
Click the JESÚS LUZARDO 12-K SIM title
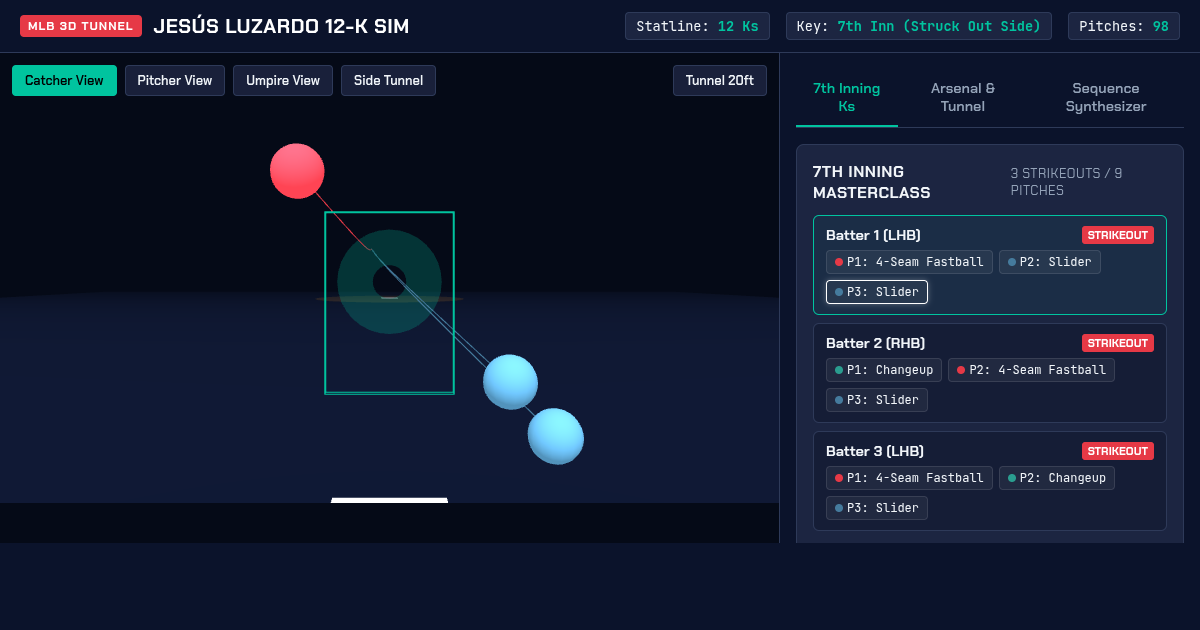pos(281,26)
